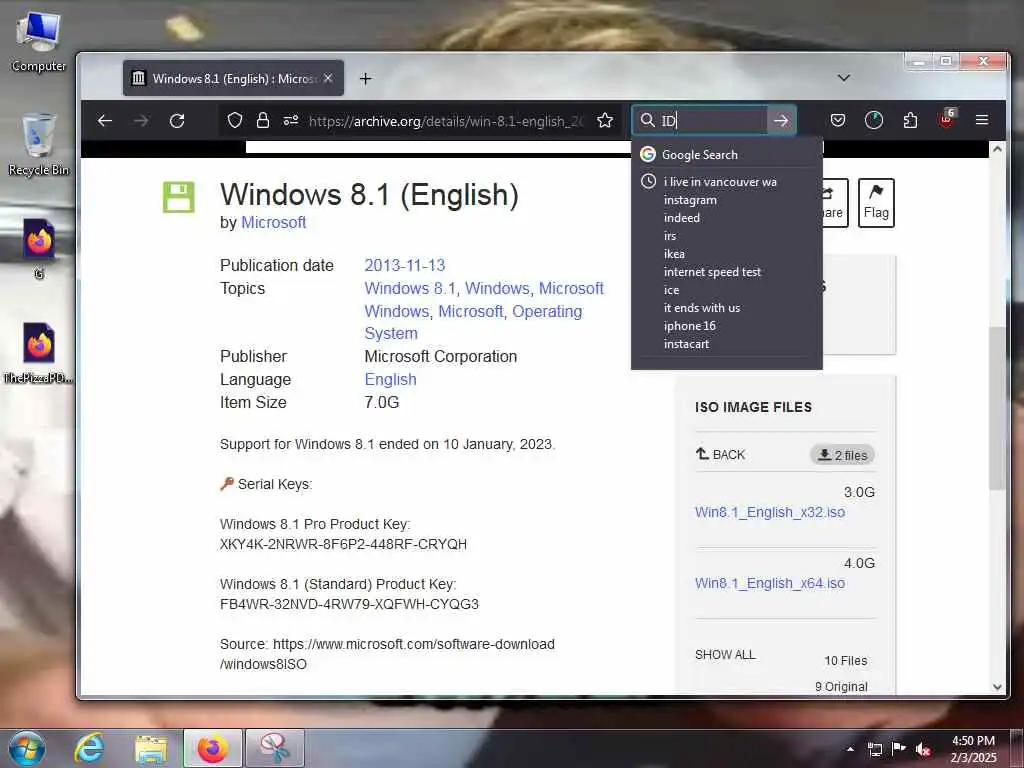
Task: Reload the archive.org page
Action: click(177, 121)
